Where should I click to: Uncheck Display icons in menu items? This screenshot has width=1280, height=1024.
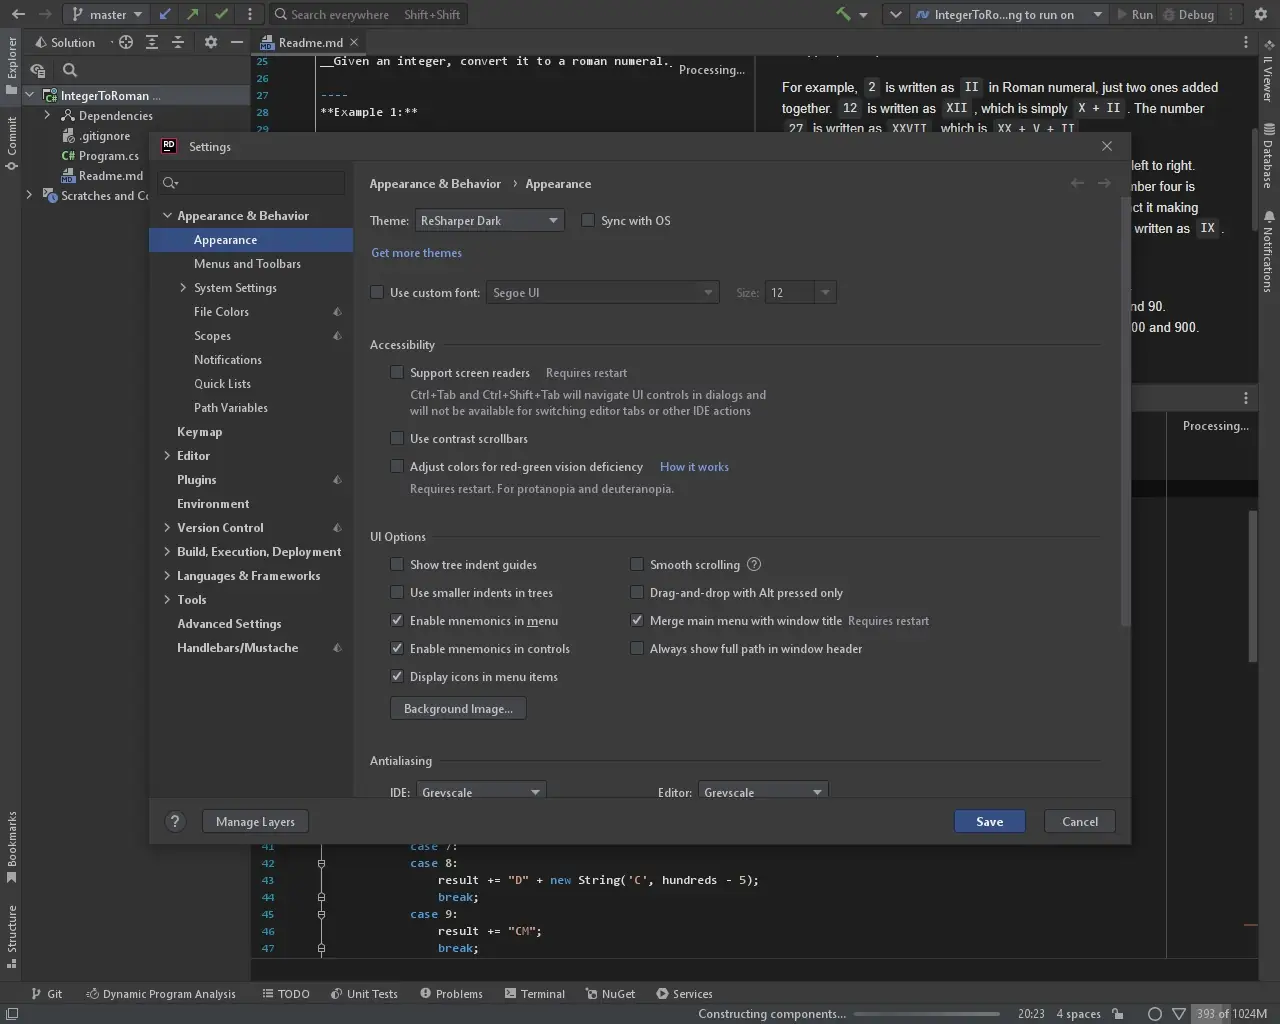(x=397, y=676)
